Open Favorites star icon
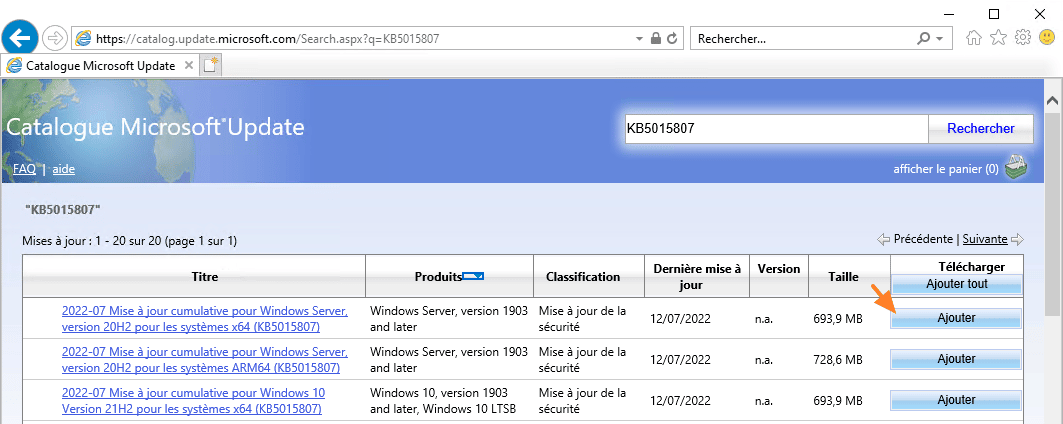 pos(998,38)
